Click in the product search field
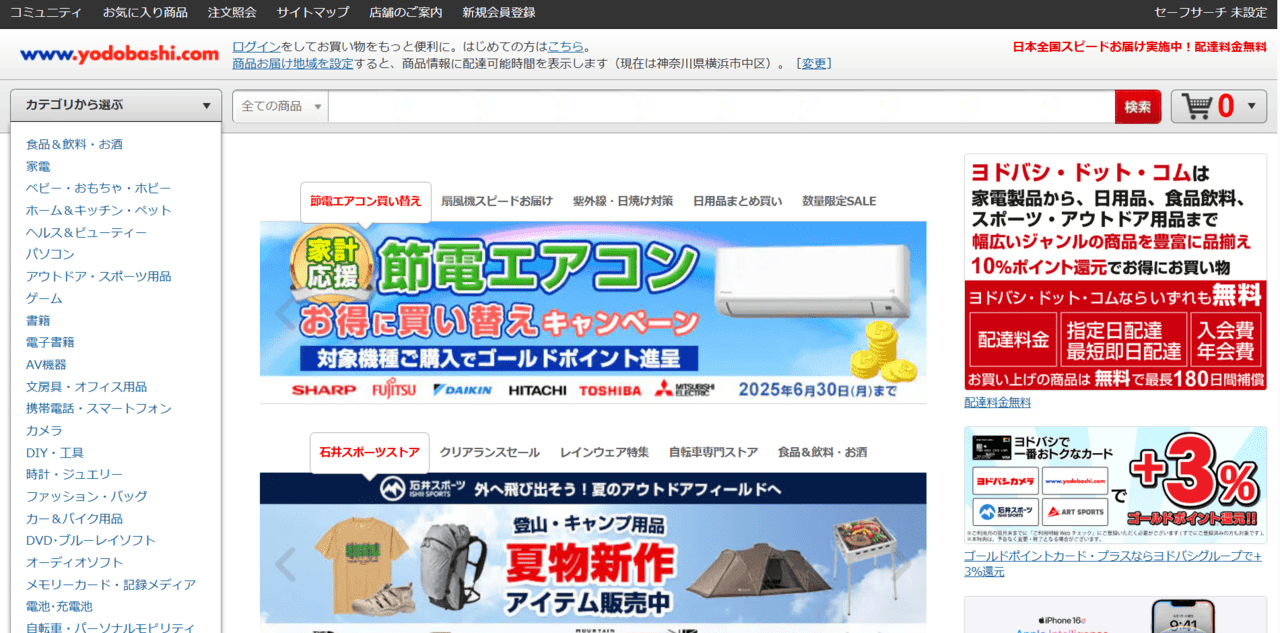This screenshot has height=633, width=1280. pos(720,106)
